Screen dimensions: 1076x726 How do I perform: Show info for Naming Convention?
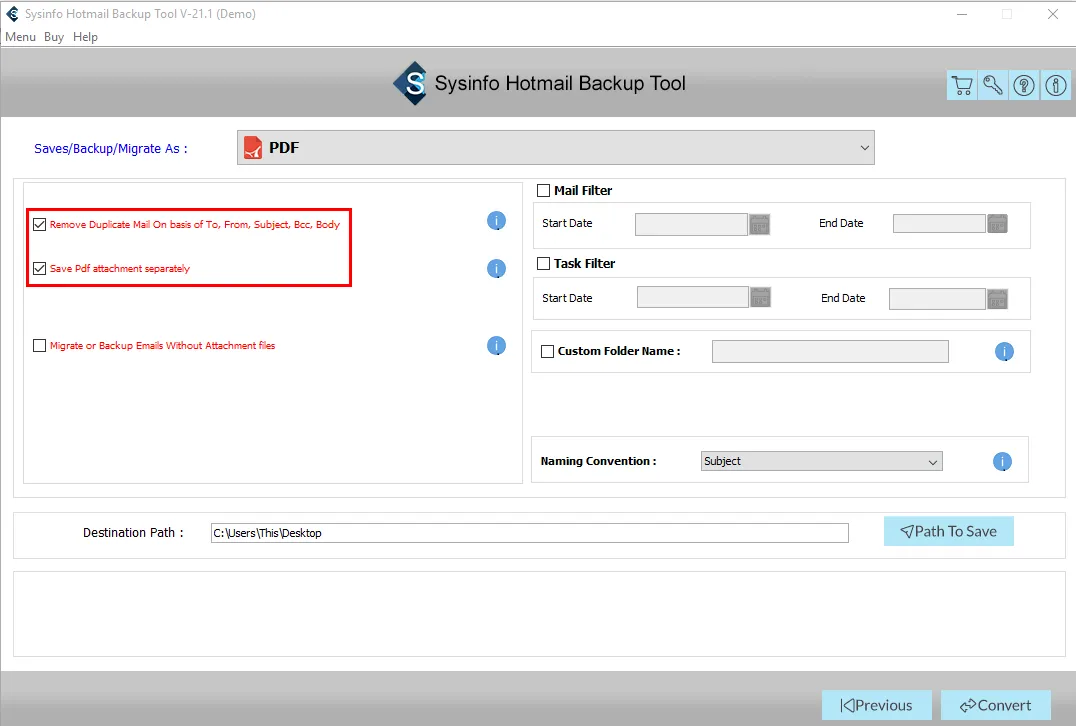(x=1002, y=462)
